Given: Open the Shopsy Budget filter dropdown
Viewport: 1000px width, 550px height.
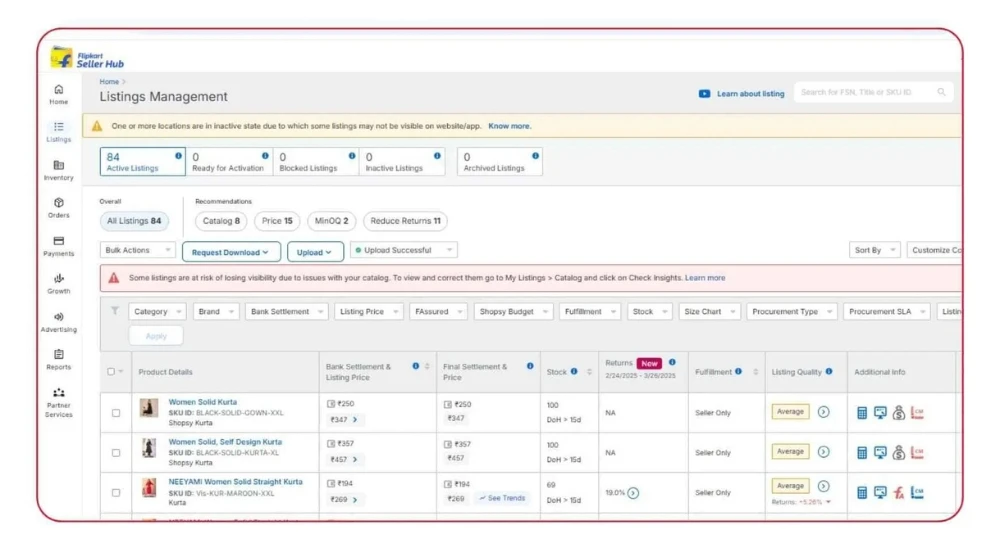Looking at the screenshot, I should (x=513, y=311).
